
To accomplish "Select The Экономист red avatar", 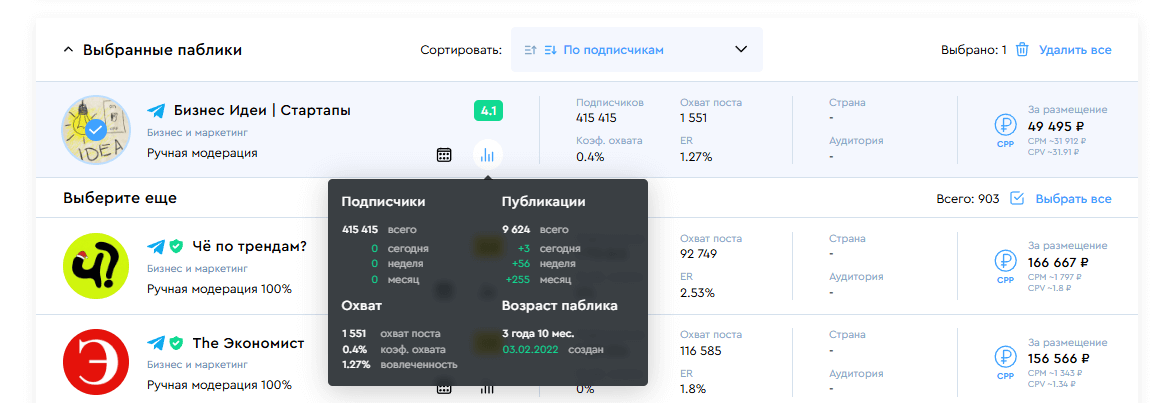I will tap(96, 363).
